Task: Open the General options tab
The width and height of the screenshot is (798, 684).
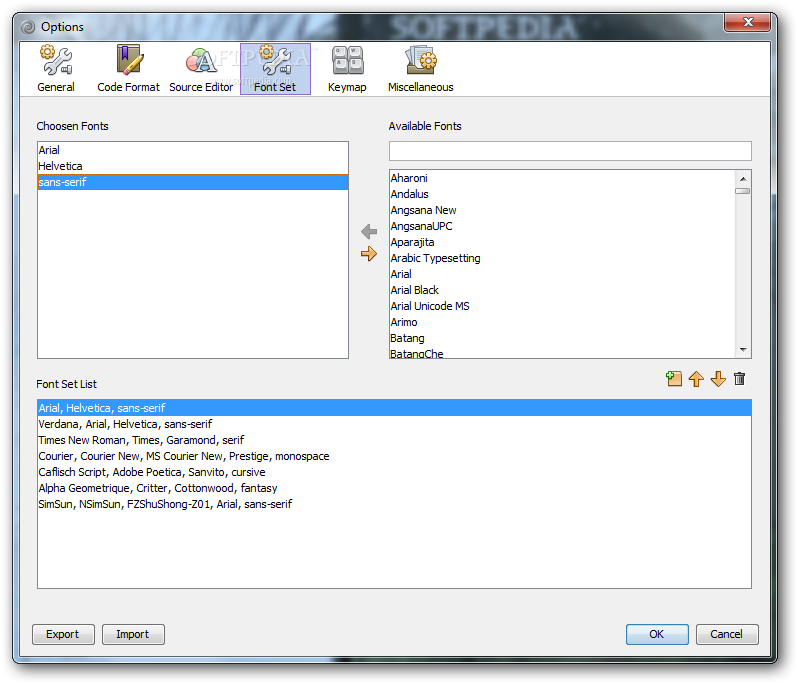Action: (56, 69)
